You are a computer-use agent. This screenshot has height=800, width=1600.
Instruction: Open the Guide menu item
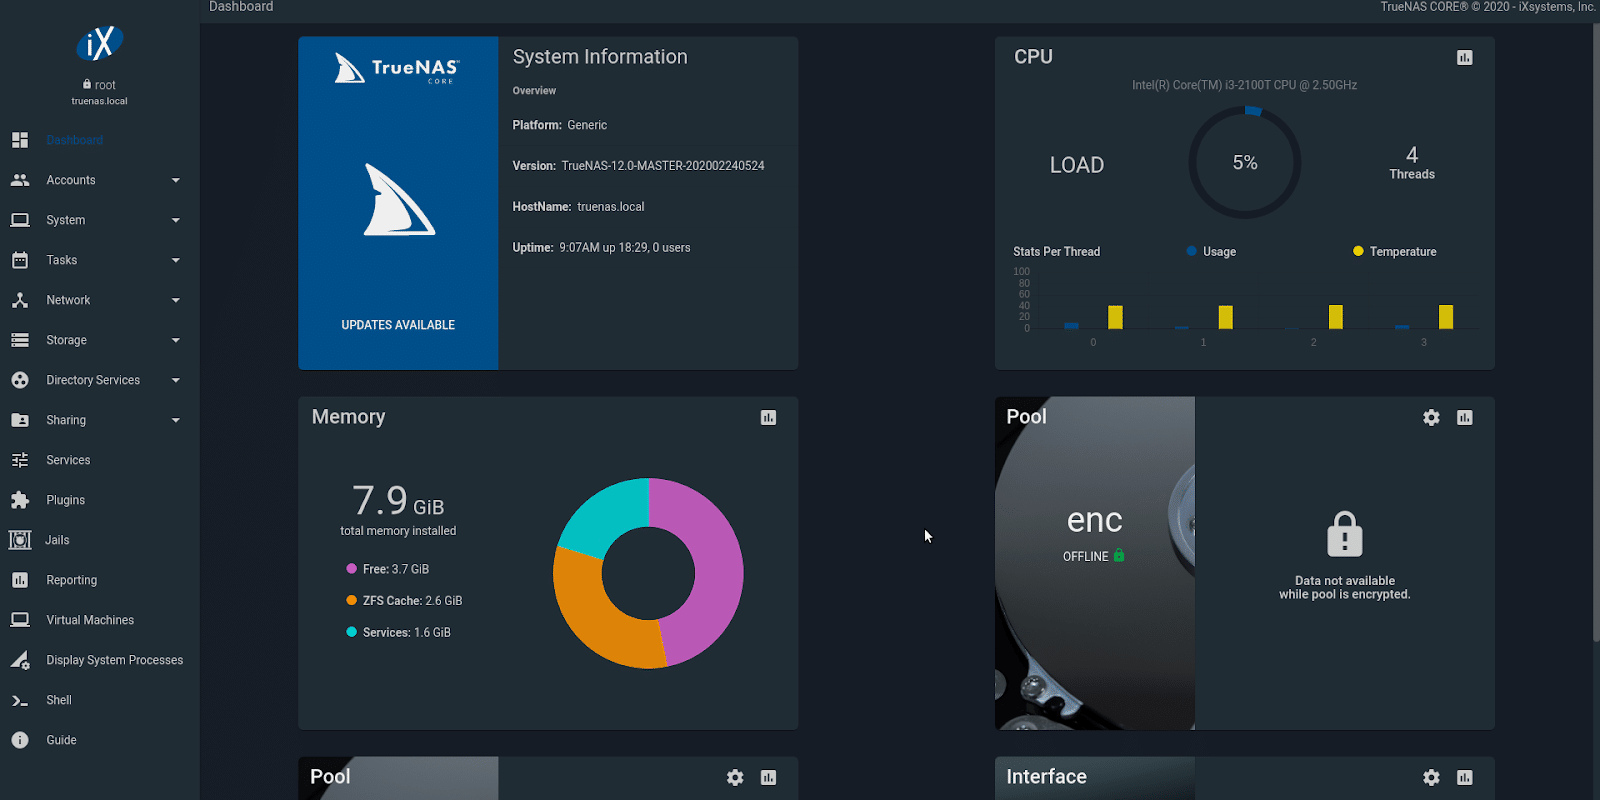pos(100,740)
